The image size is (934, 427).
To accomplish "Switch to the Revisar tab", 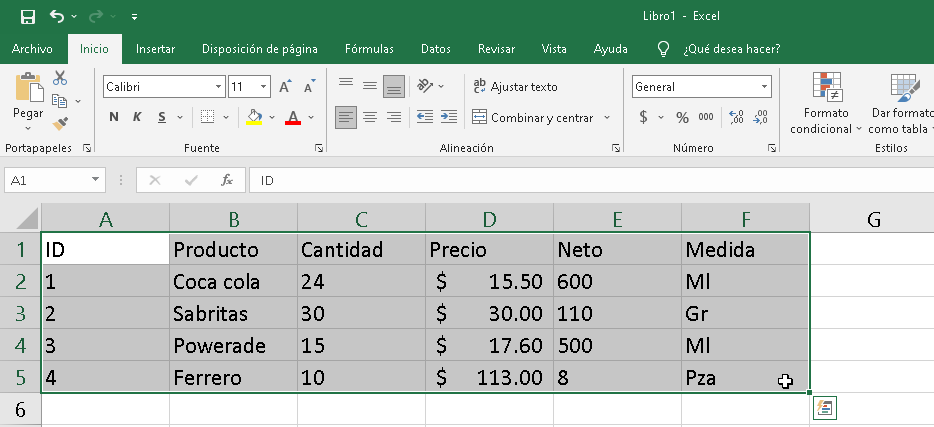I will (x=496, y=49).
